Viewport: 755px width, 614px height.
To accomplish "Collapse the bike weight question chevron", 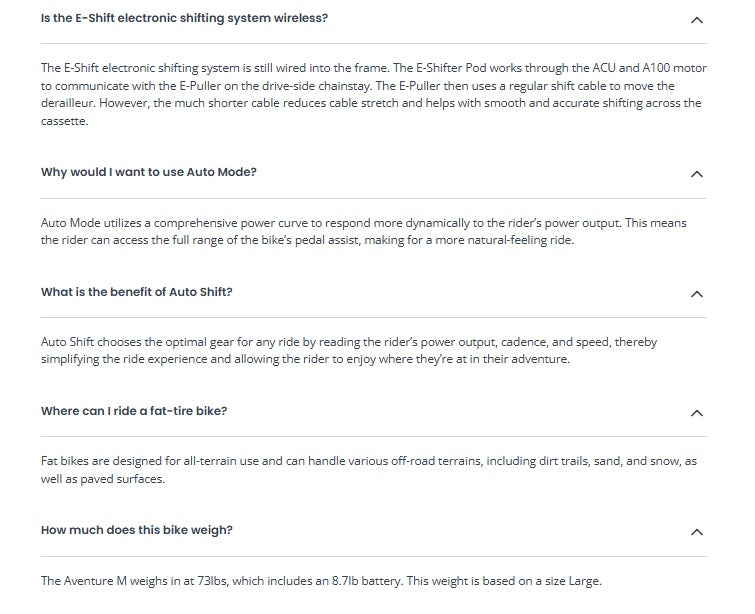I will pyautogui.click(x=697, y=531).
